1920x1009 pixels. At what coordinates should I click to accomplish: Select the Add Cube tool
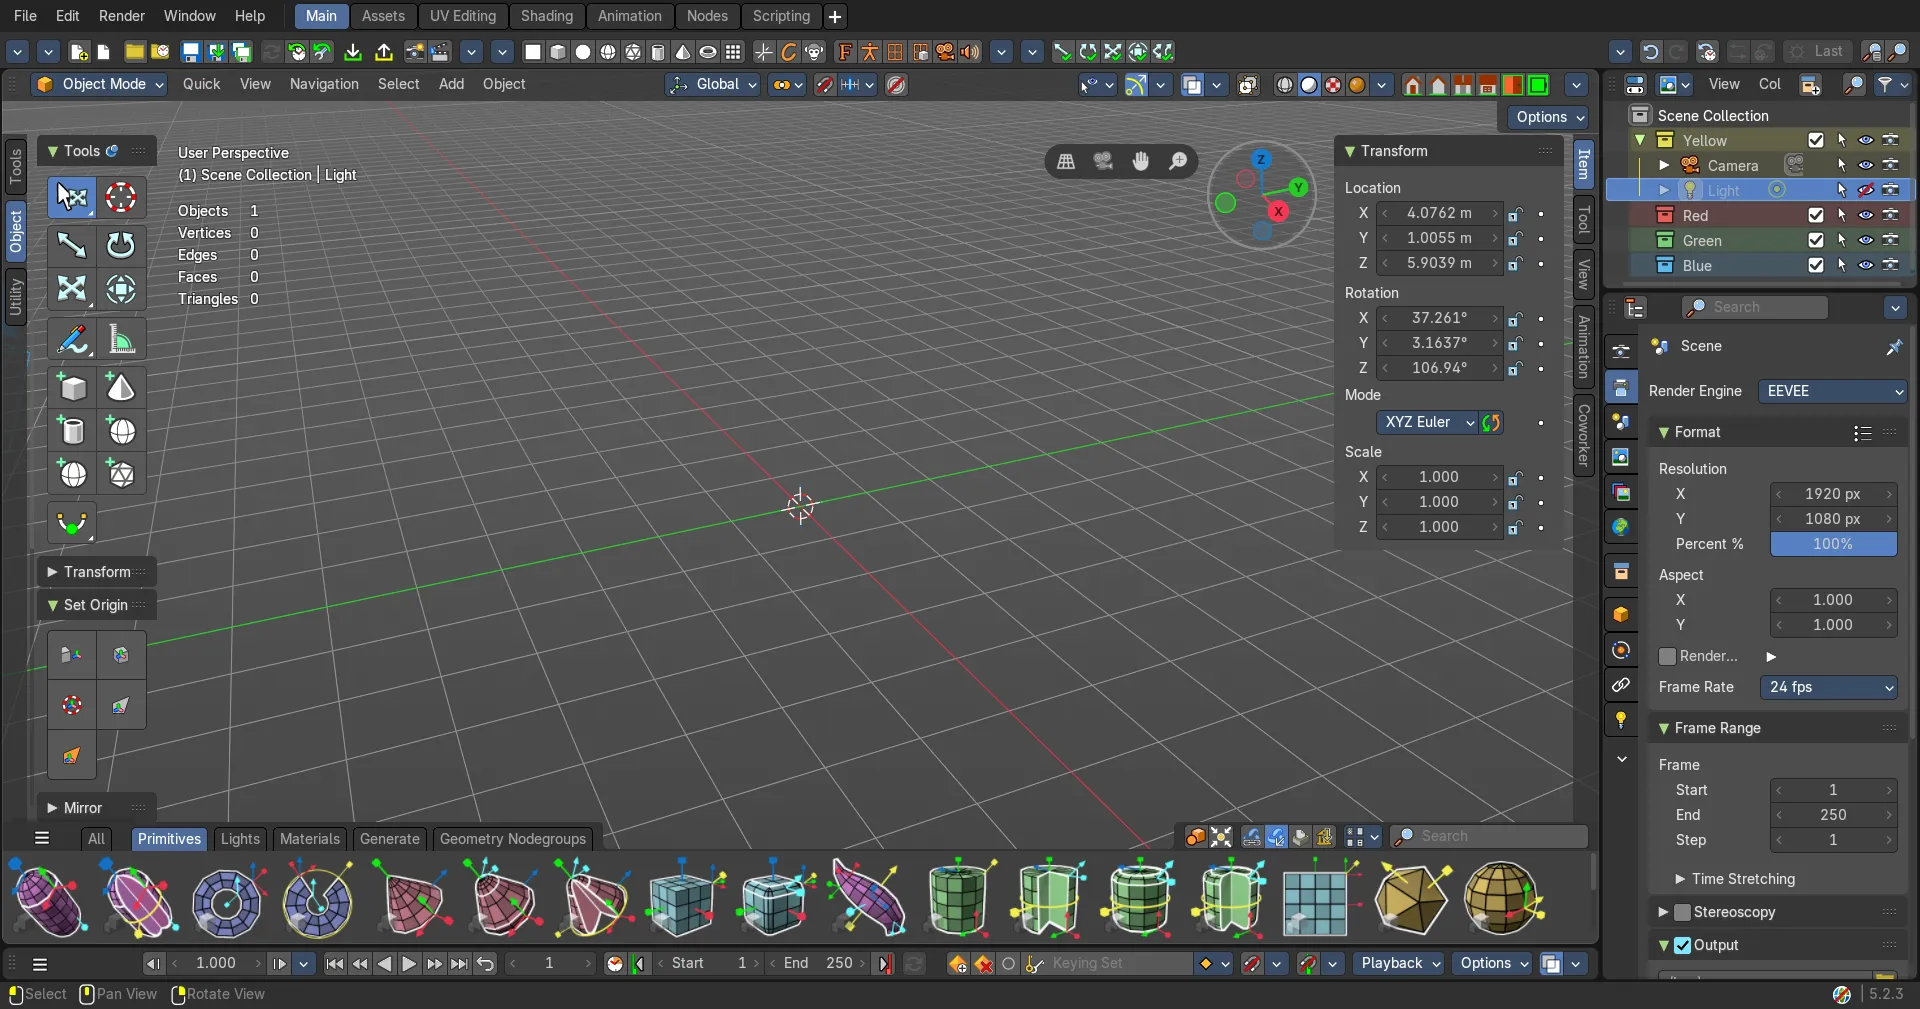click(x=72, y=387)
